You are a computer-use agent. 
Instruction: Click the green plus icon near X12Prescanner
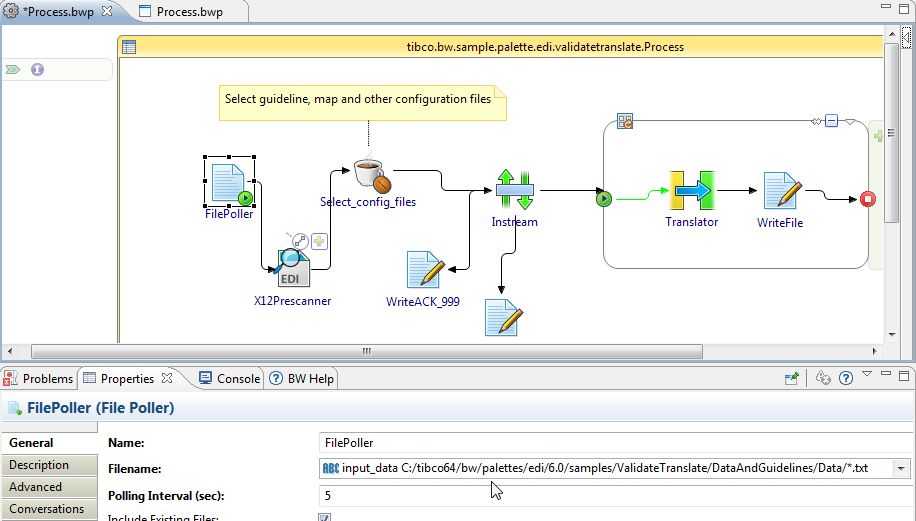(319, 241)
